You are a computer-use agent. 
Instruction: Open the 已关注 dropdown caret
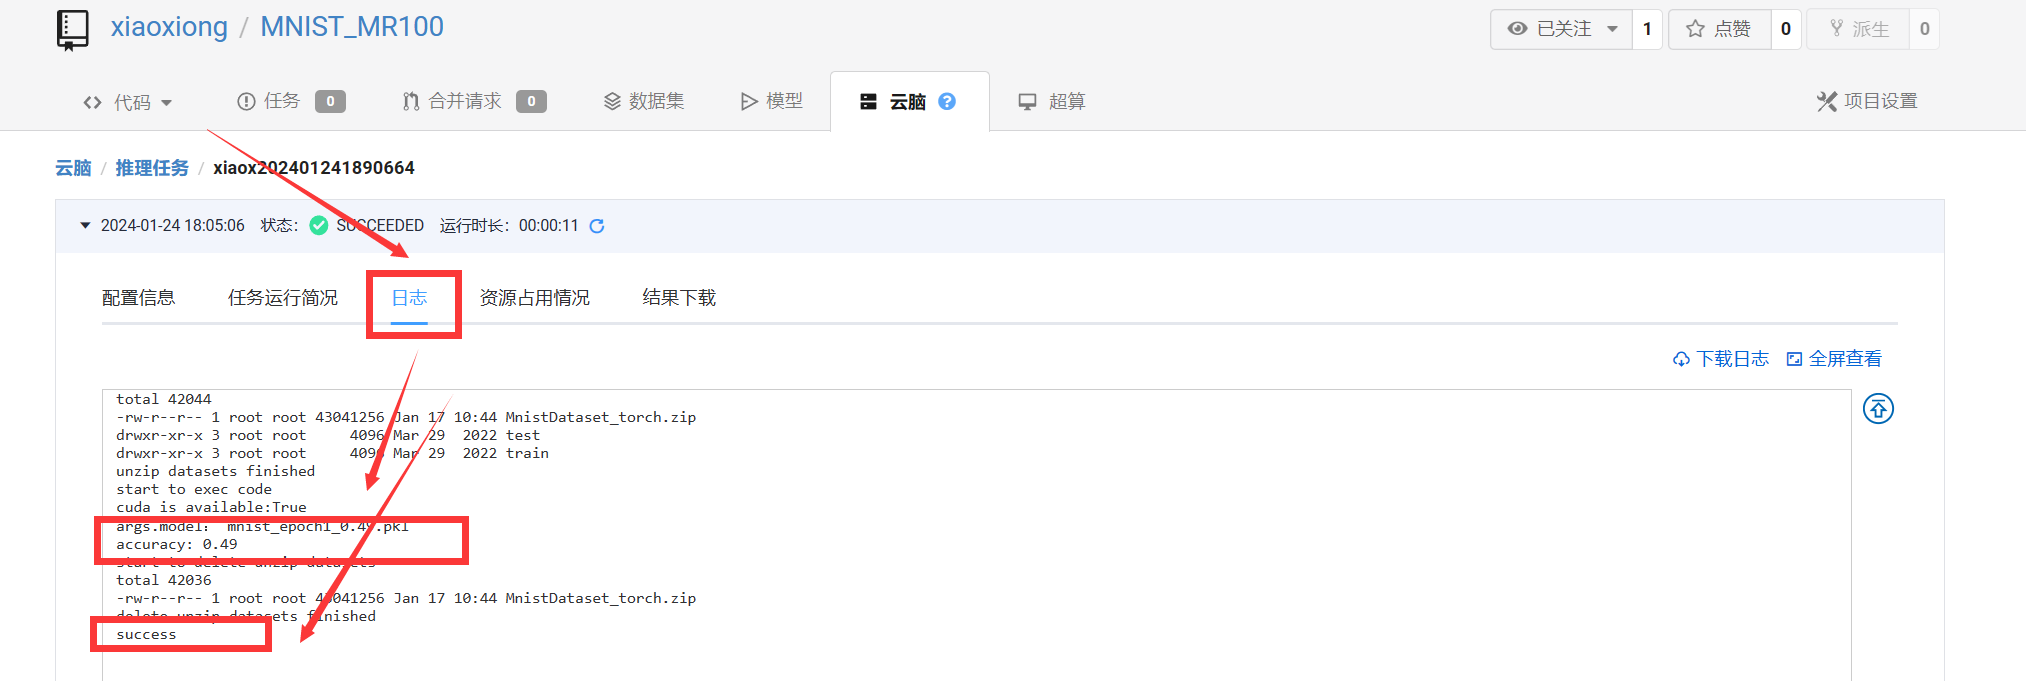click(1612, 29)
